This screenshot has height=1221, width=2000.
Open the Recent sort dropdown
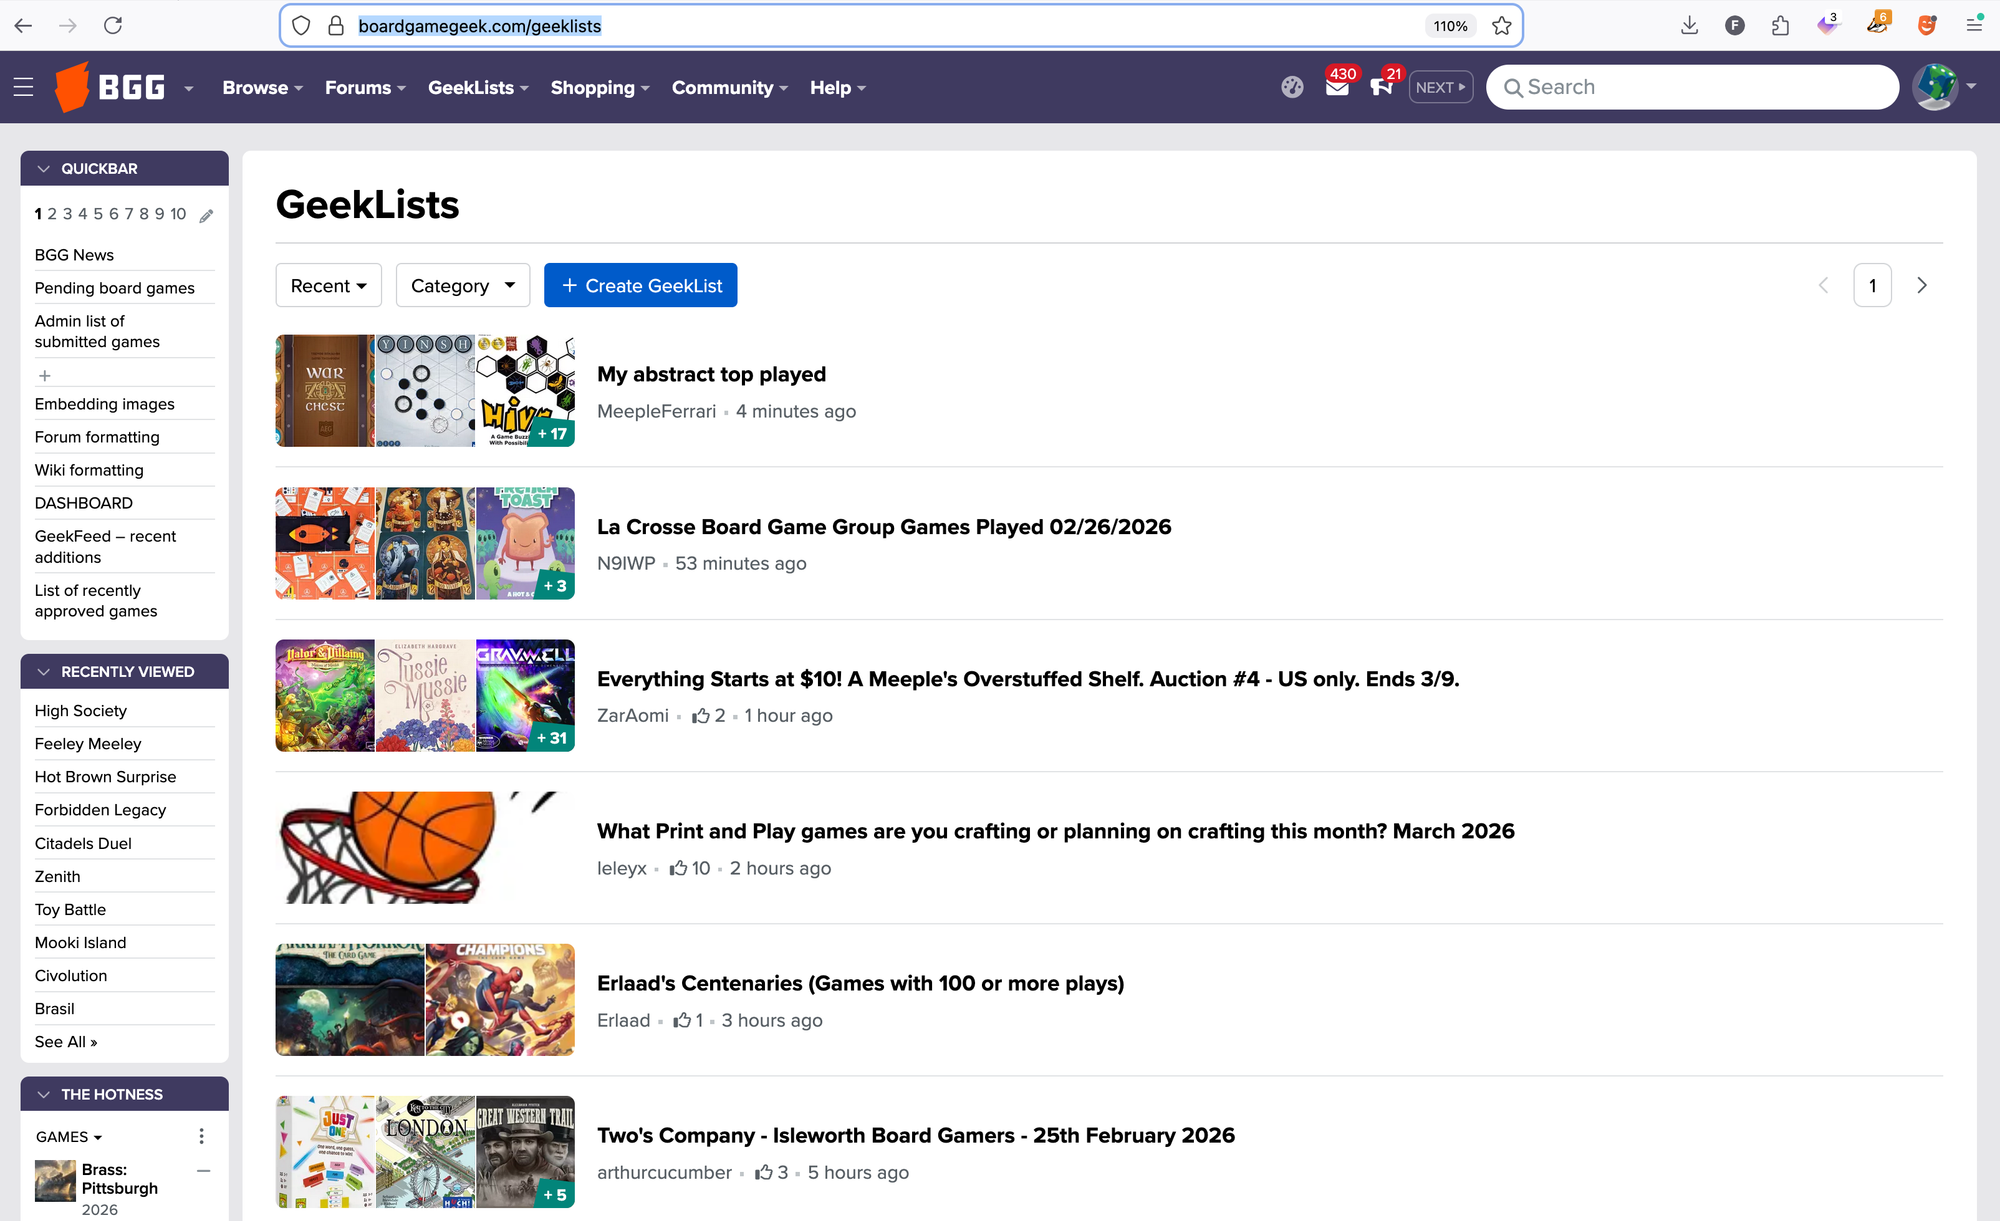328,285
